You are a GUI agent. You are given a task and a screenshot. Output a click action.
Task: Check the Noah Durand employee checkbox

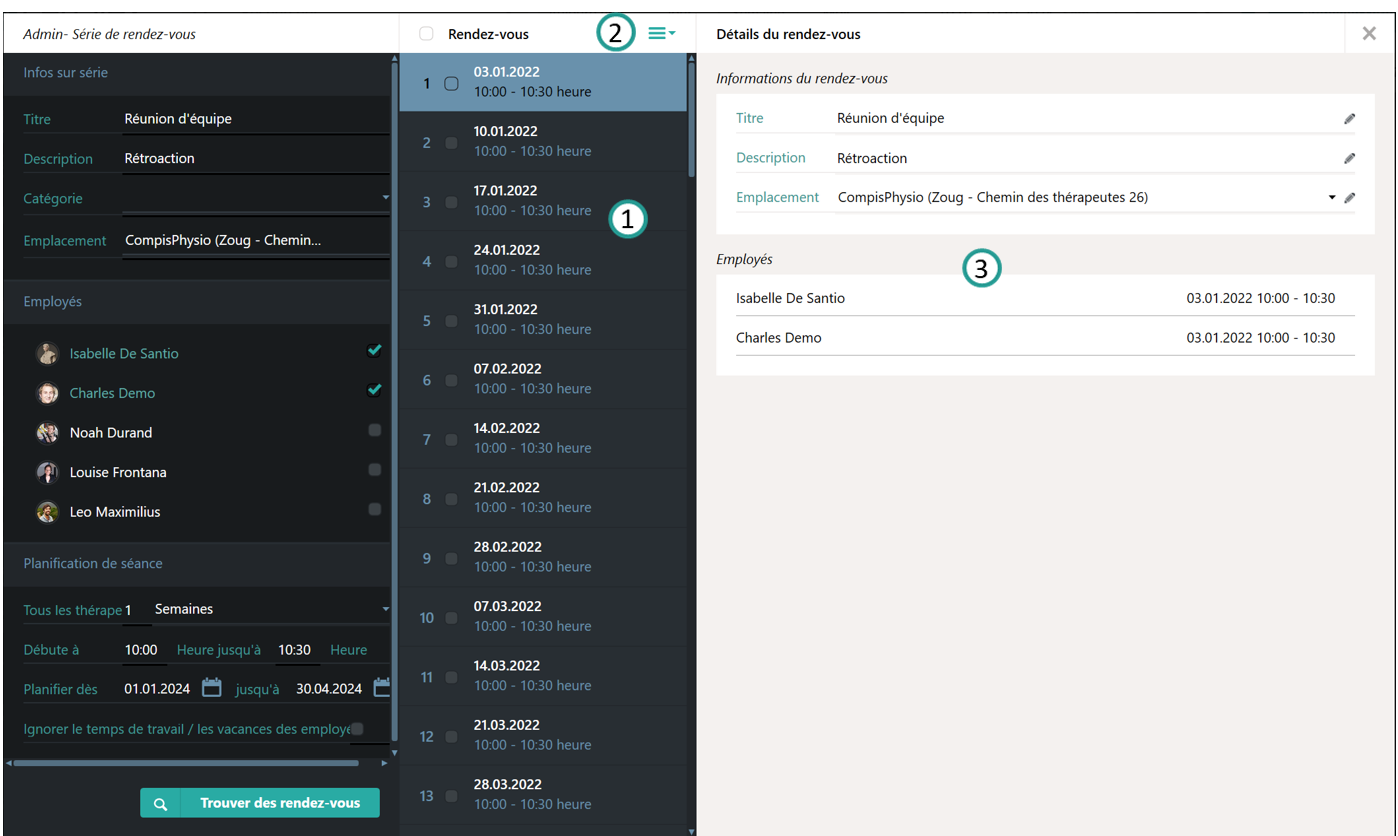click(x=374, y=431)
